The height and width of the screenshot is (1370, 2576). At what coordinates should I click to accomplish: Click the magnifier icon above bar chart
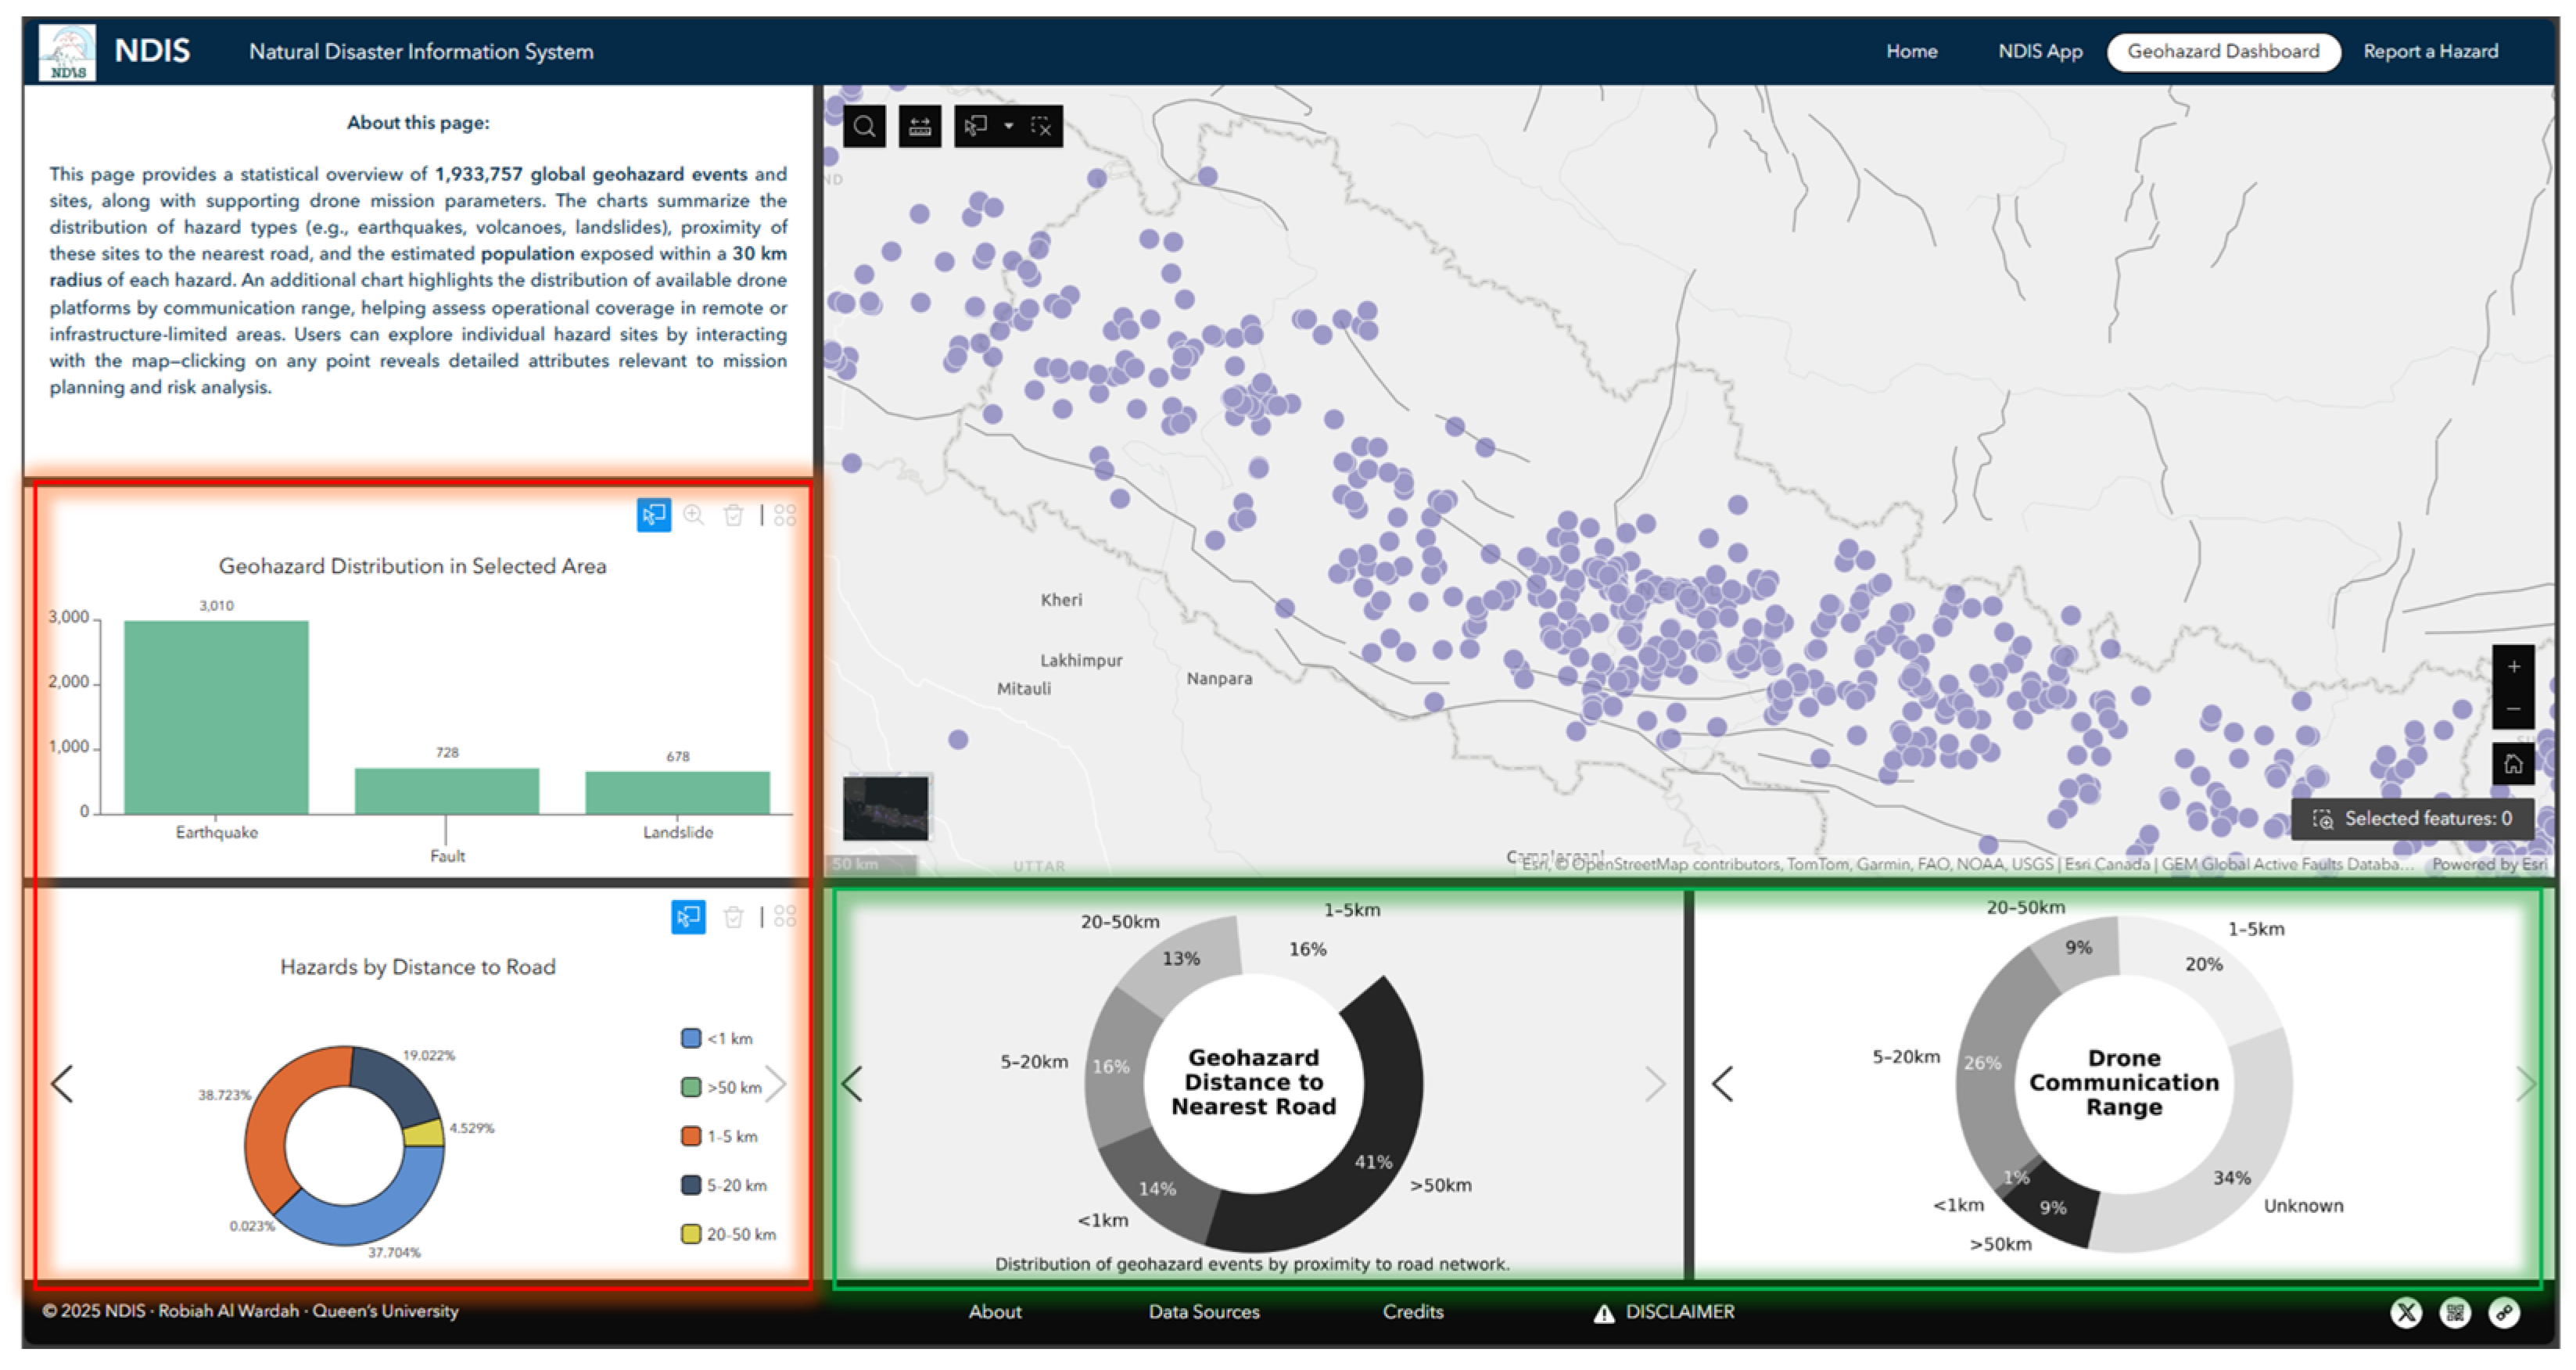coord(693,515)
